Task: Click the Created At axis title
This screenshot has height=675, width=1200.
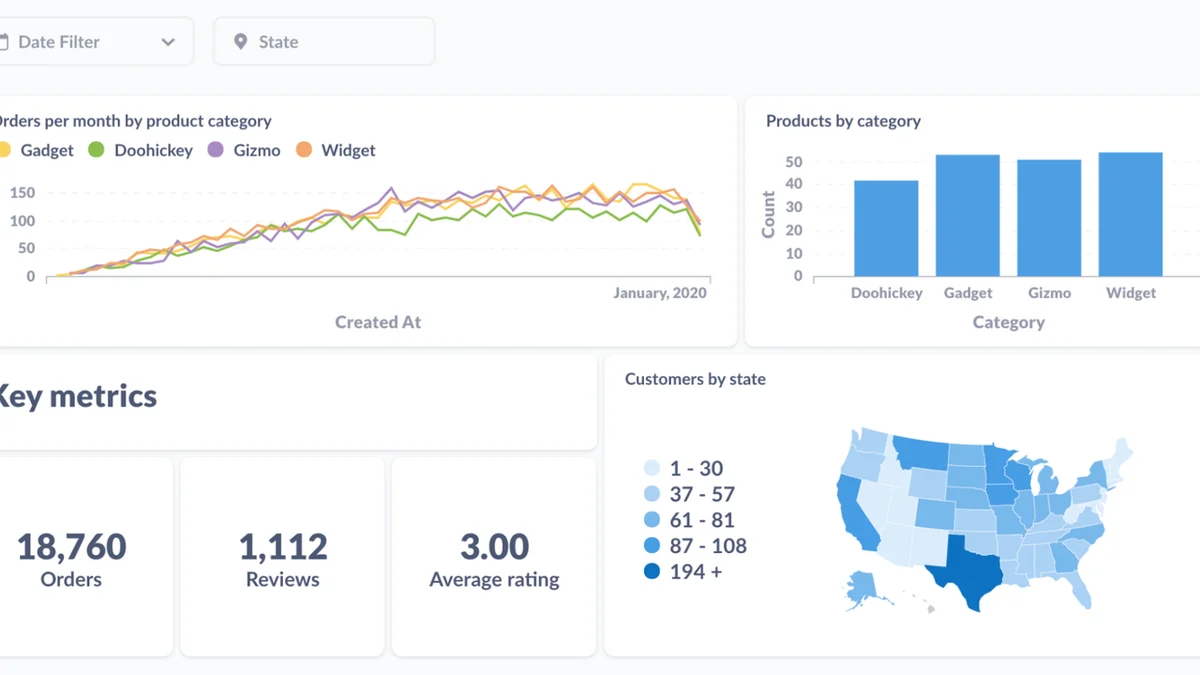Action: point(378,322)
